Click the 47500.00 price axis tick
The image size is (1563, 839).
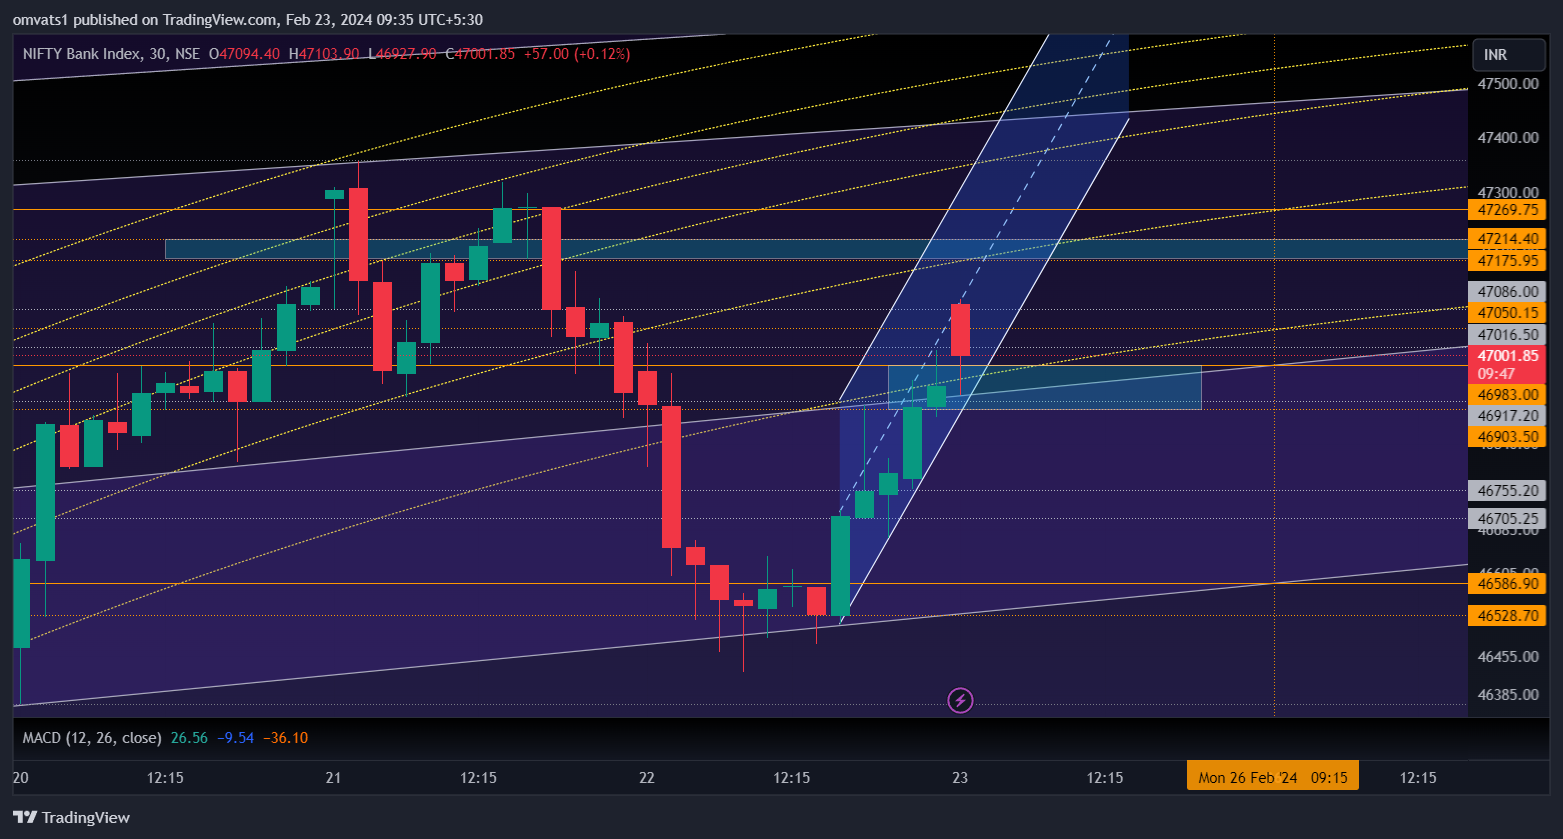(1508, 83)
